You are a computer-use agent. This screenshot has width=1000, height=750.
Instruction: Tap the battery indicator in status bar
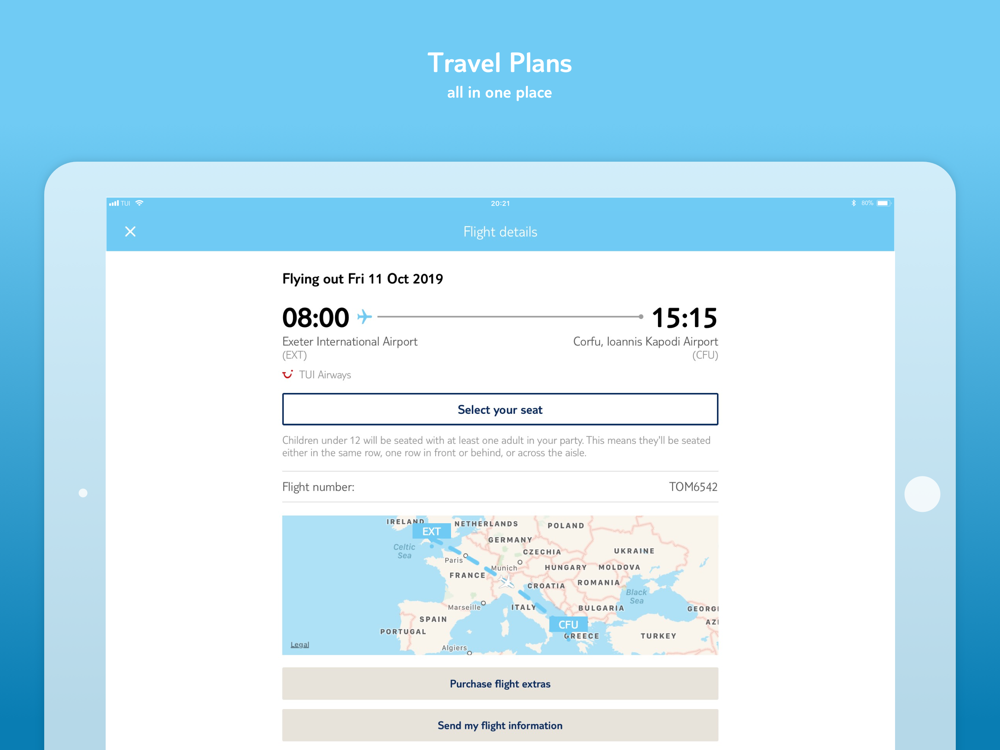point(883,203)
